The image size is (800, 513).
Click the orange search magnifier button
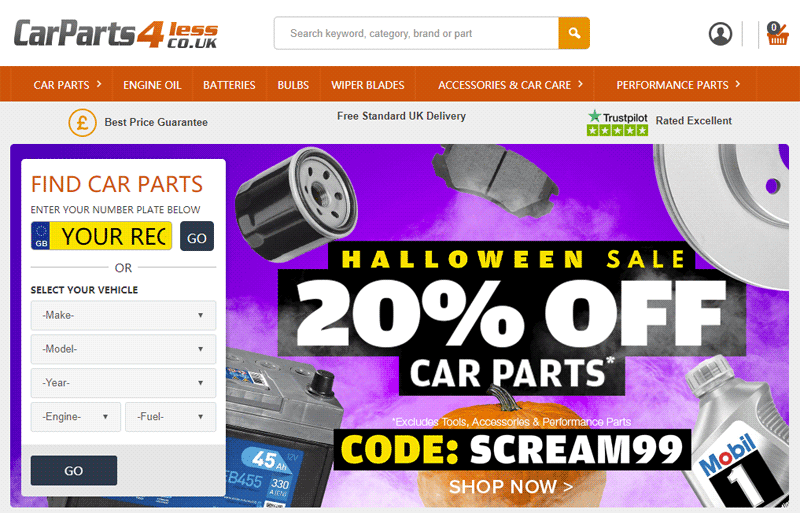click(574, 33)
